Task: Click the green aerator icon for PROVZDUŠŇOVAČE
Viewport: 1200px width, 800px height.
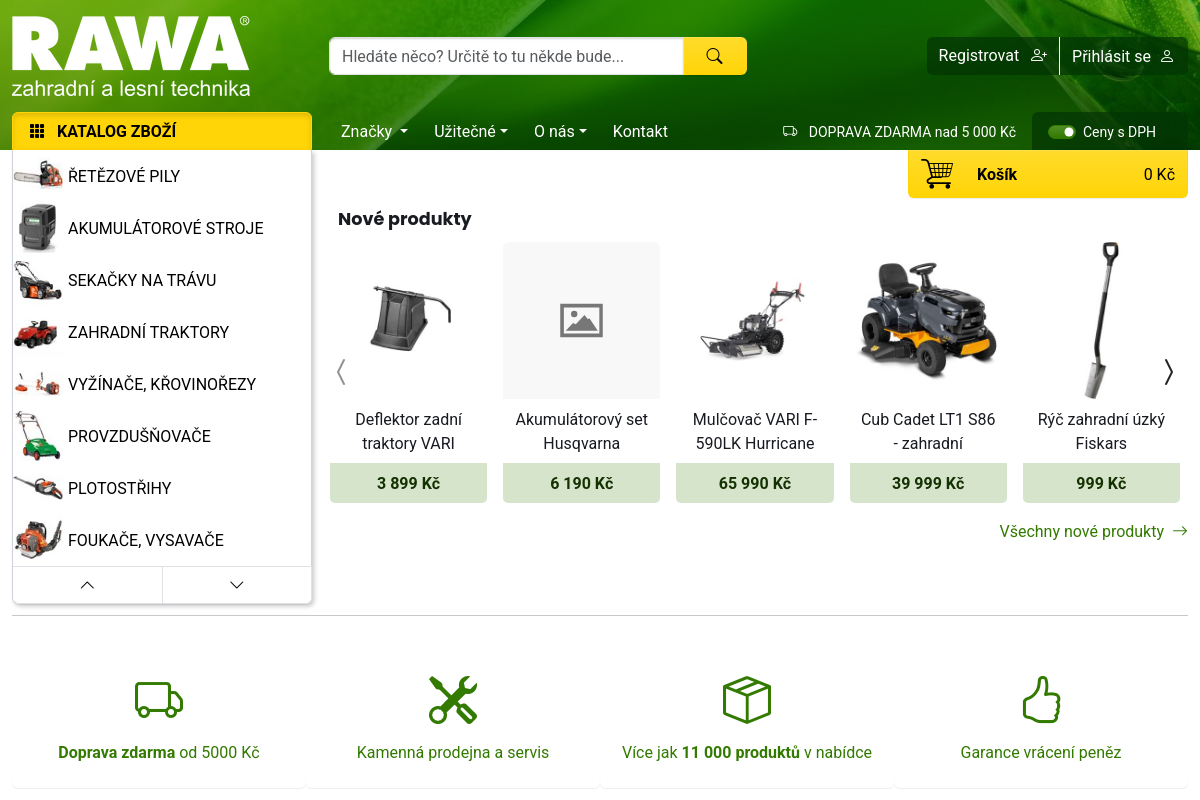Action: tap(38, 436)
